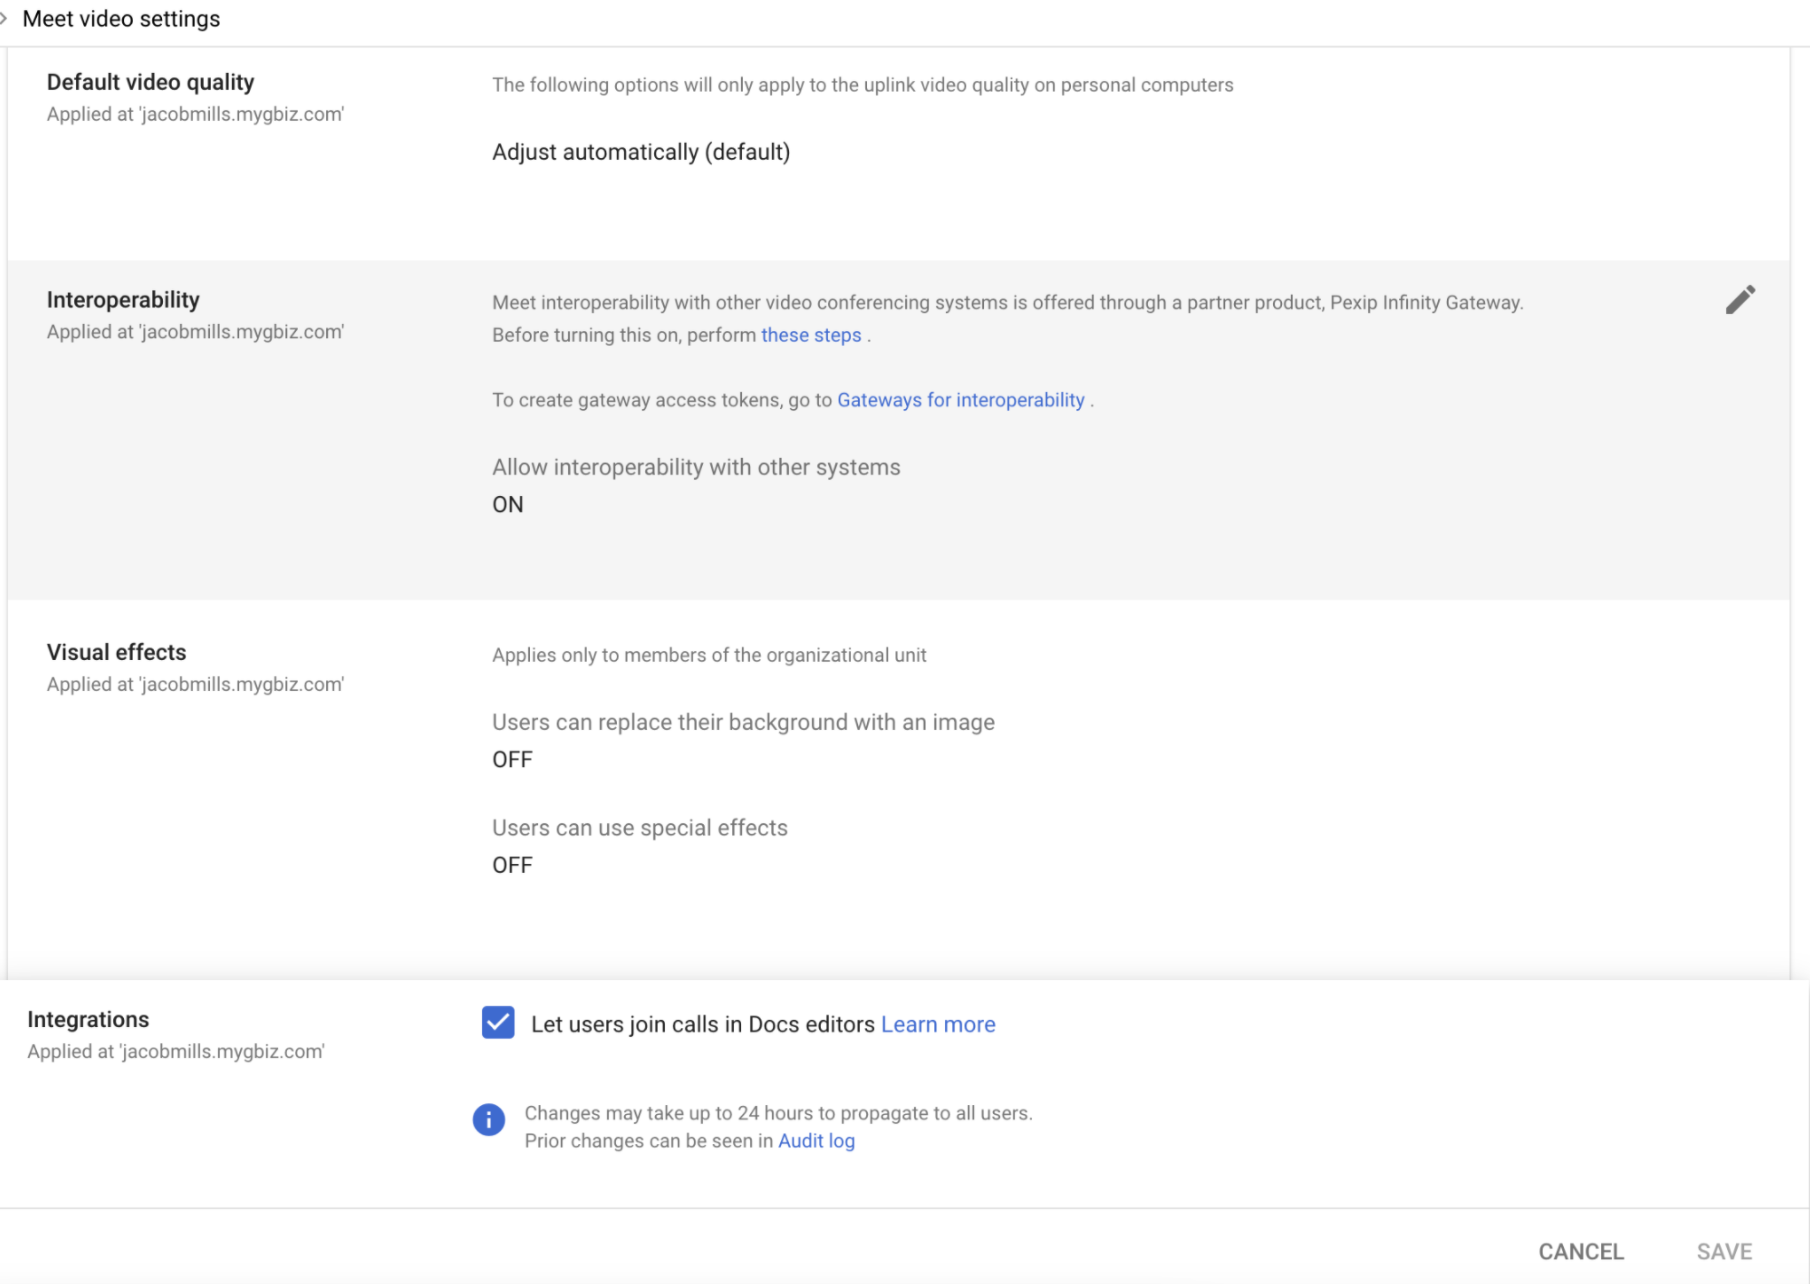The height and width of the screenshot is (1284, 1810).
Task: Open the Default video quality section
Action: [150, 82]
